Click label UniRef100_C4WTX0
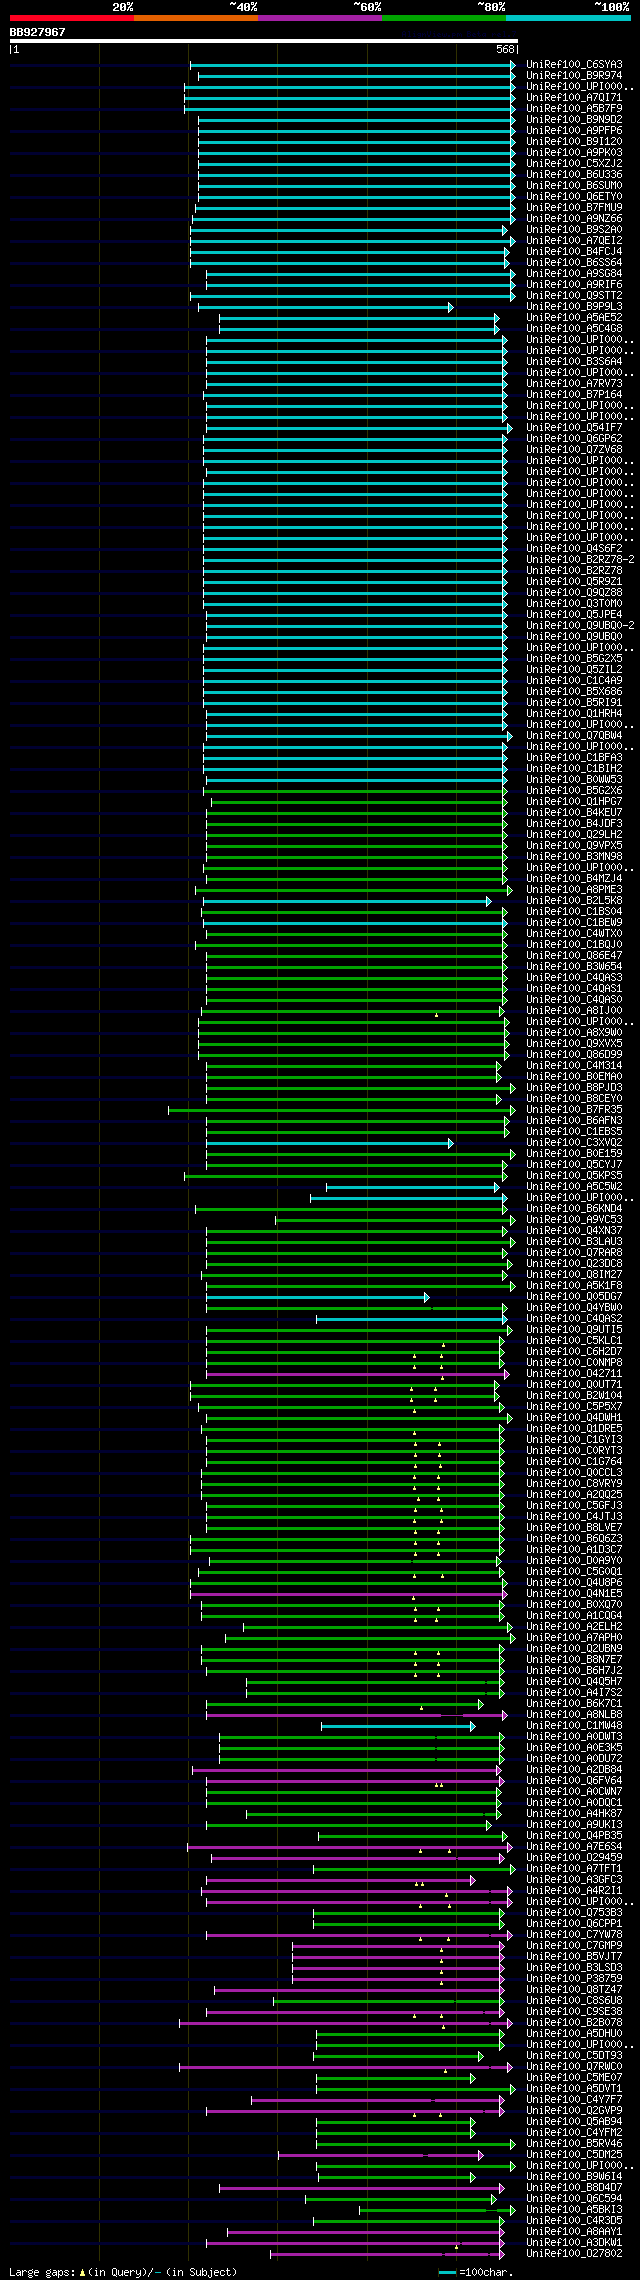 574,934
